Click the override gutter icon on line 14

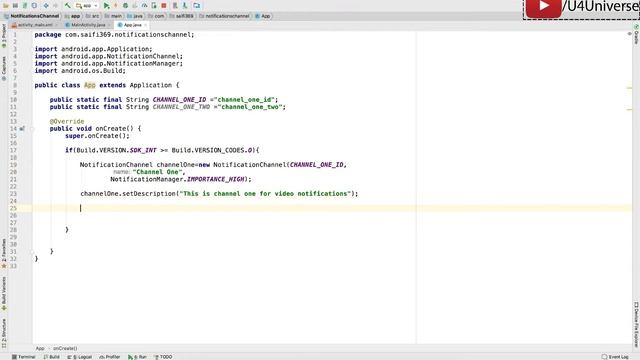click(x=22, y=129)
